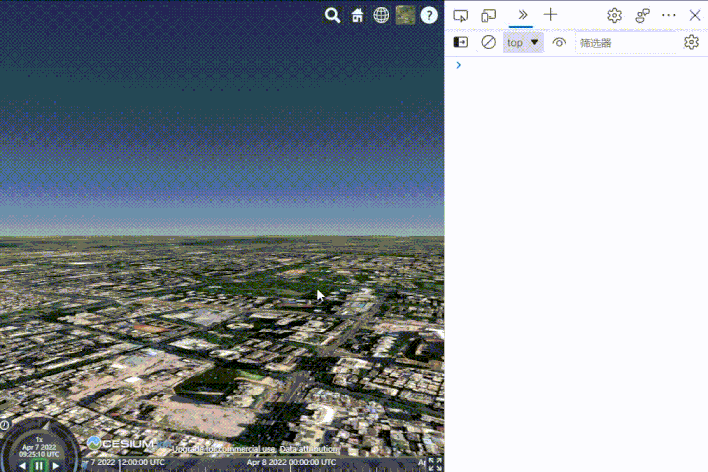The image size is (708, 472).
Task: Add a new DevTools tool tab
Action: click(x=550, y=15)
